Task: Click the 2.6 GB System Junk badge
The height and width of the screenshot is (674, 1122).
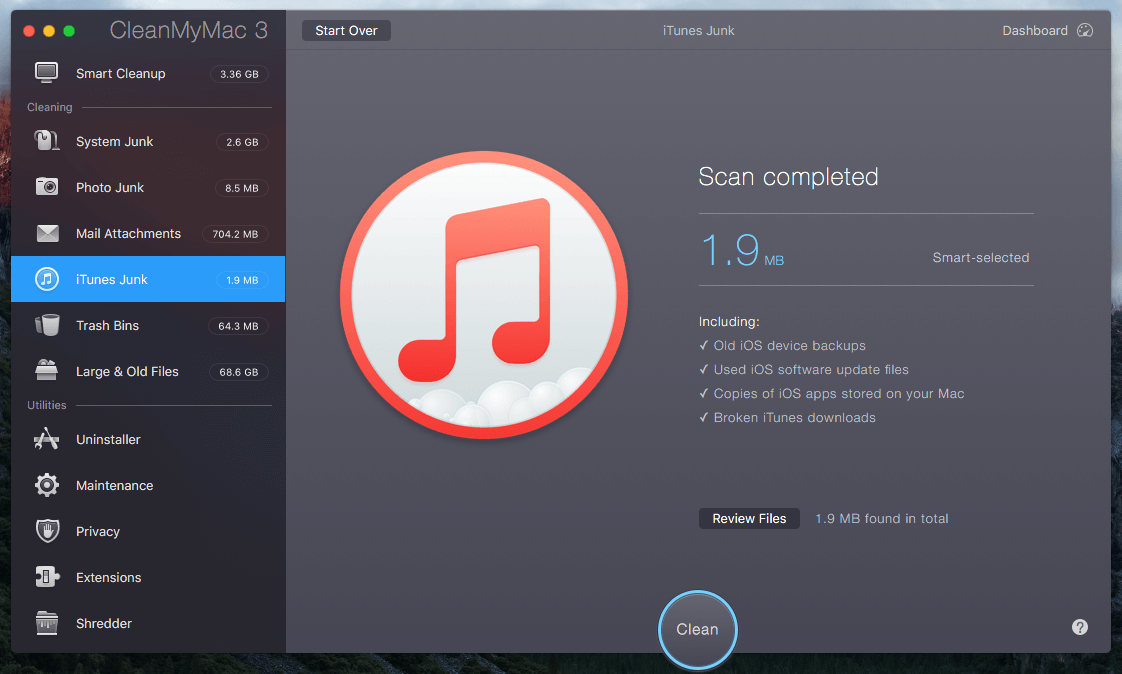Action: (x=242, y=142)
